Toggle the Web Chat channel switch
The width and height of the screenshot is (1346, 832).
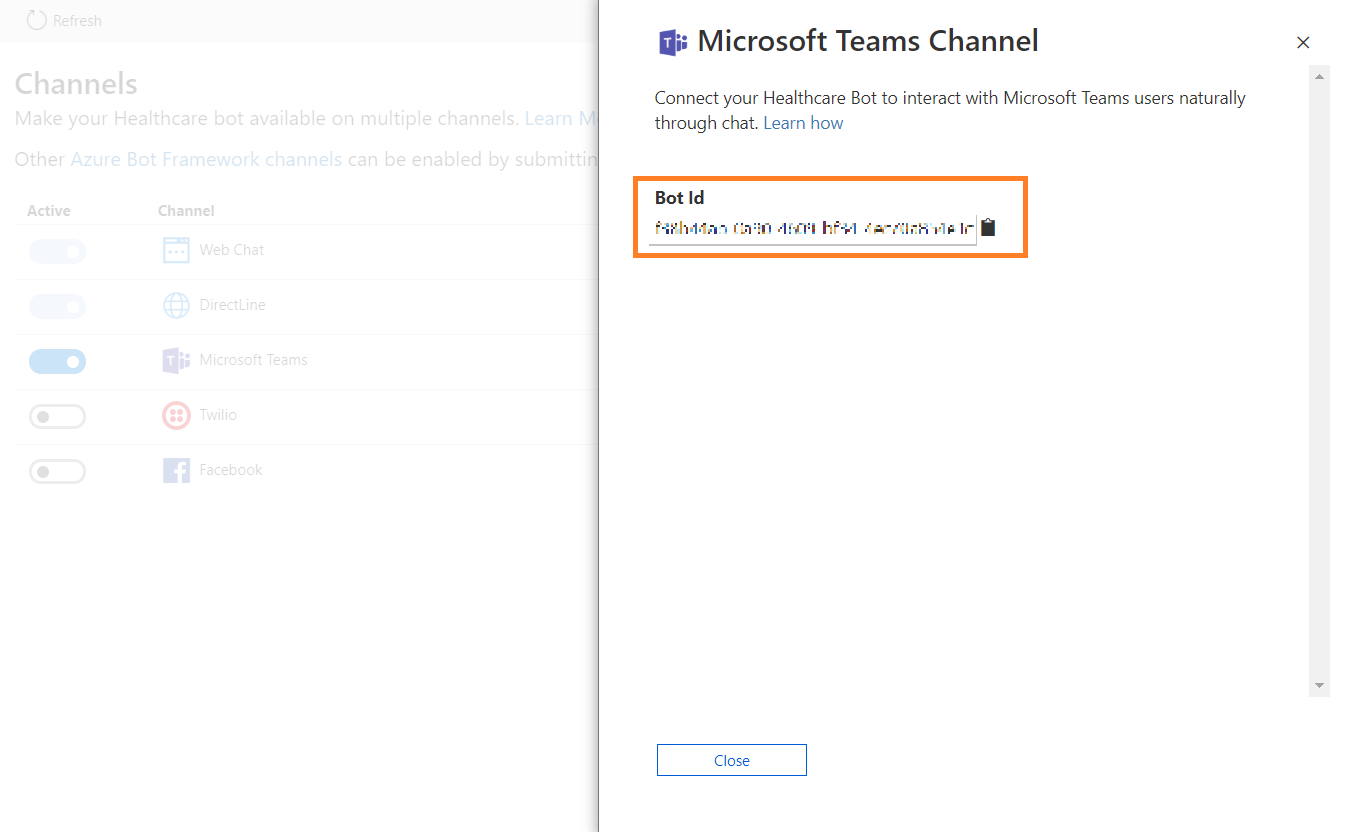(57, 251)
